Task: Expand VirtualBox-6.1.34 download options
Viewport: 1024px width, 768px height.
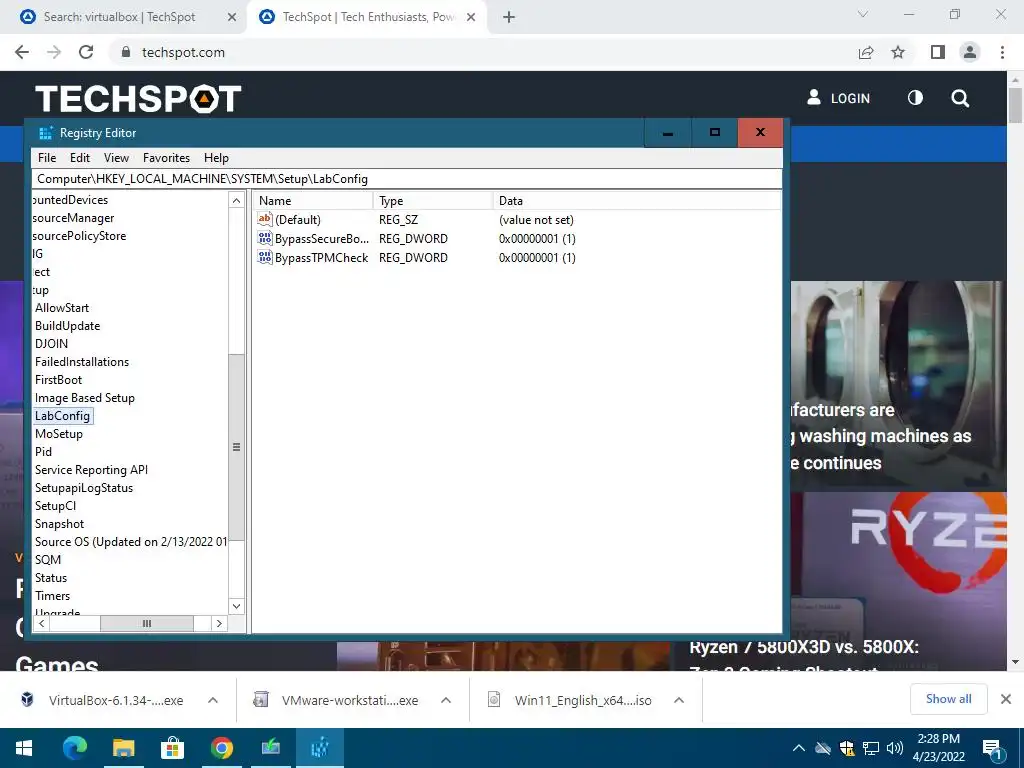Action: [x=213, y=700]
